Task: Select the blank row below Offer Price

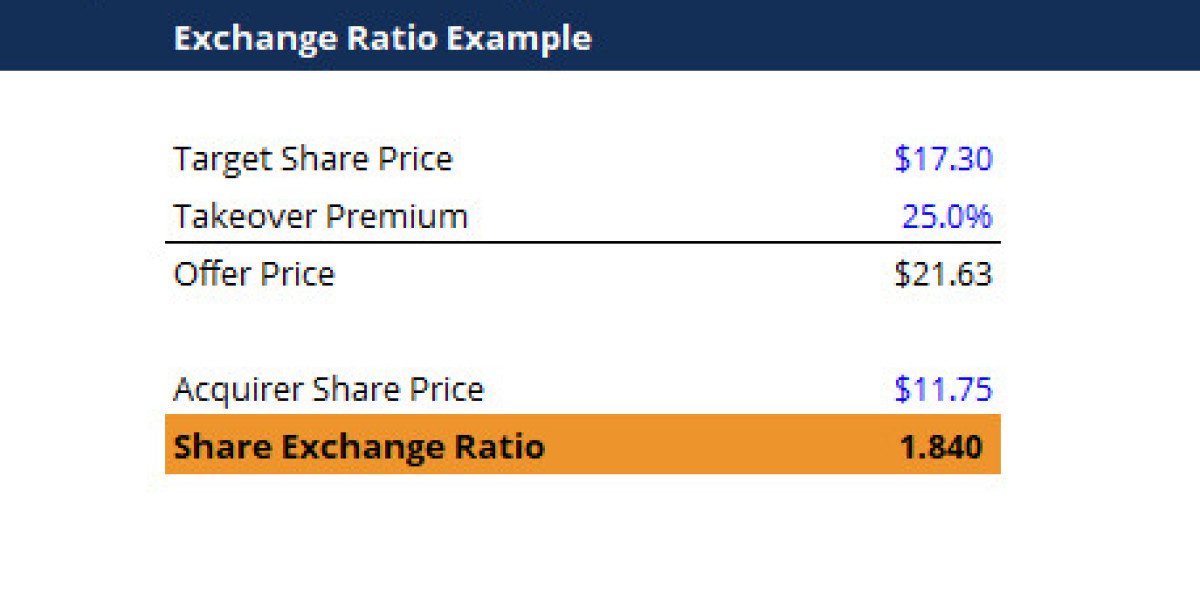Action: click(x=582, y=332)
